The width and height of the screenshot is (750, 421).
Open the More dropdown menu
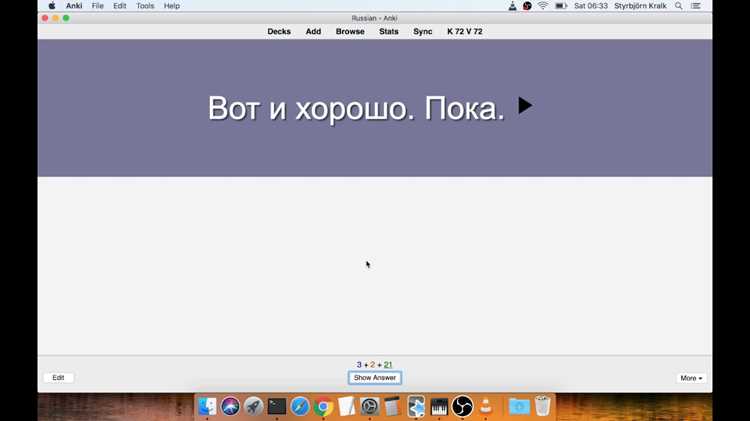tap(691, 378)
